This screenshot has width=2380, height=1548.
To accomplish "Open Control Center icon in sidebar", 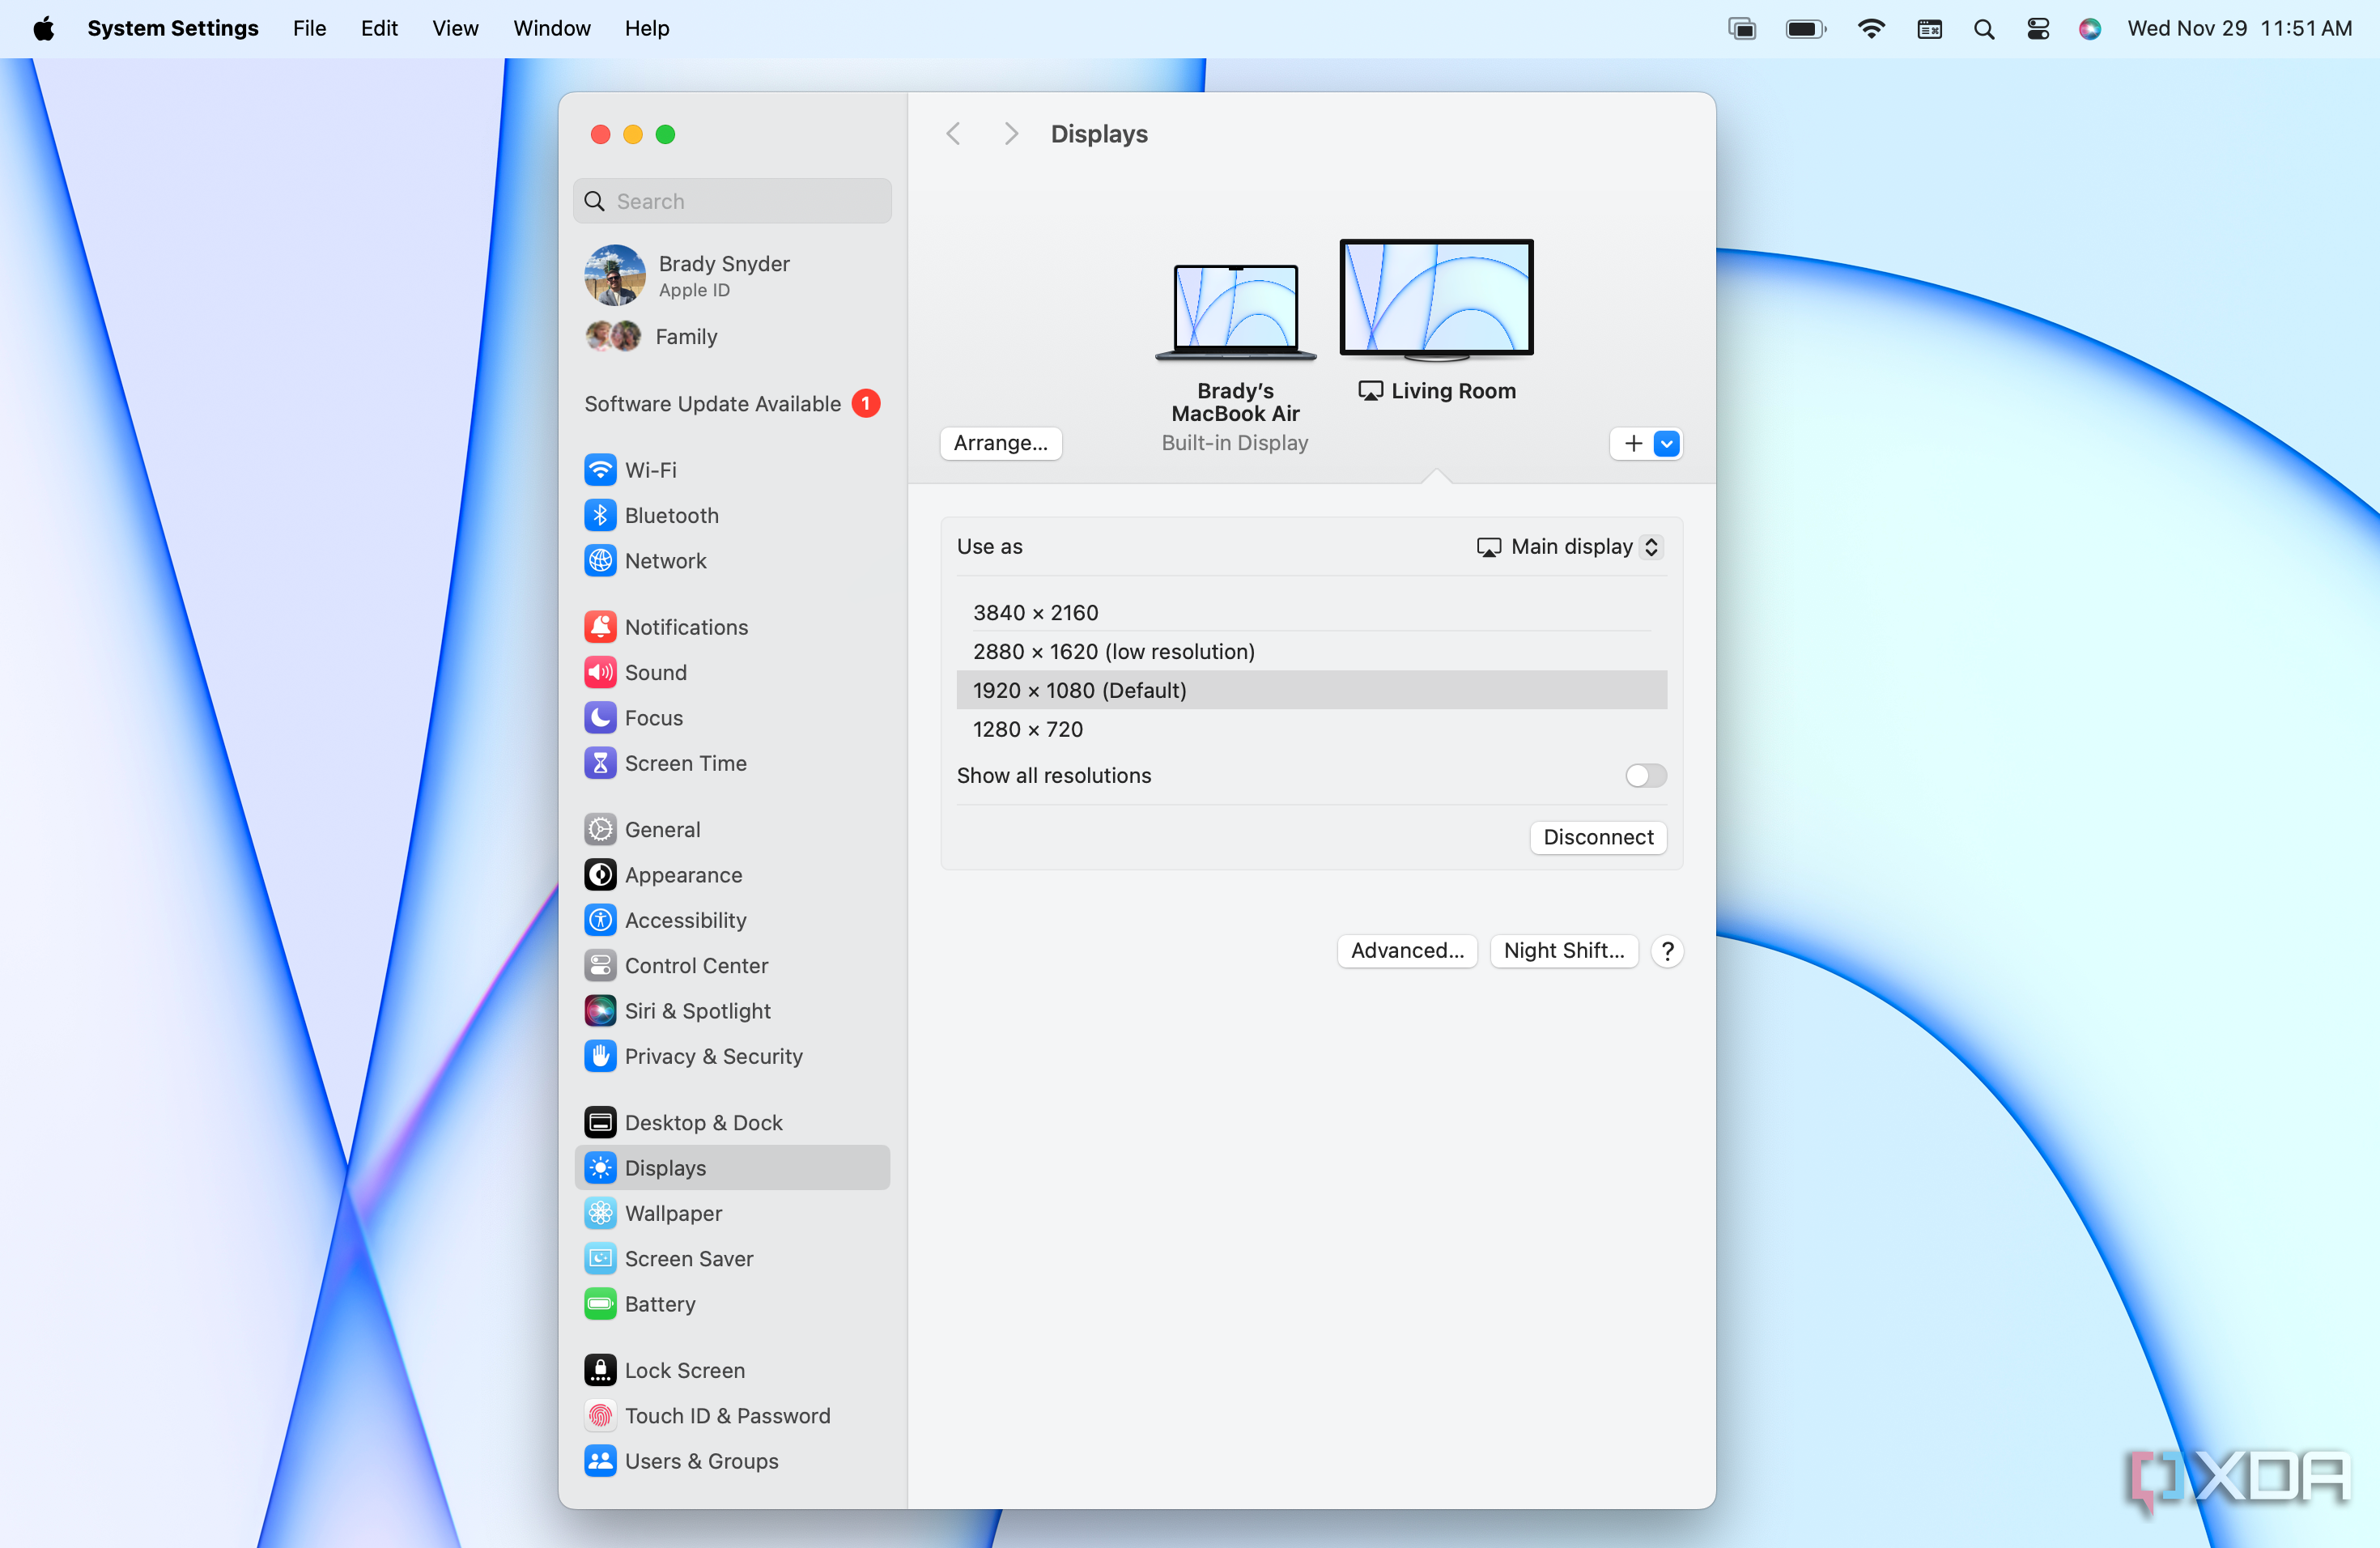I will 600,965.
